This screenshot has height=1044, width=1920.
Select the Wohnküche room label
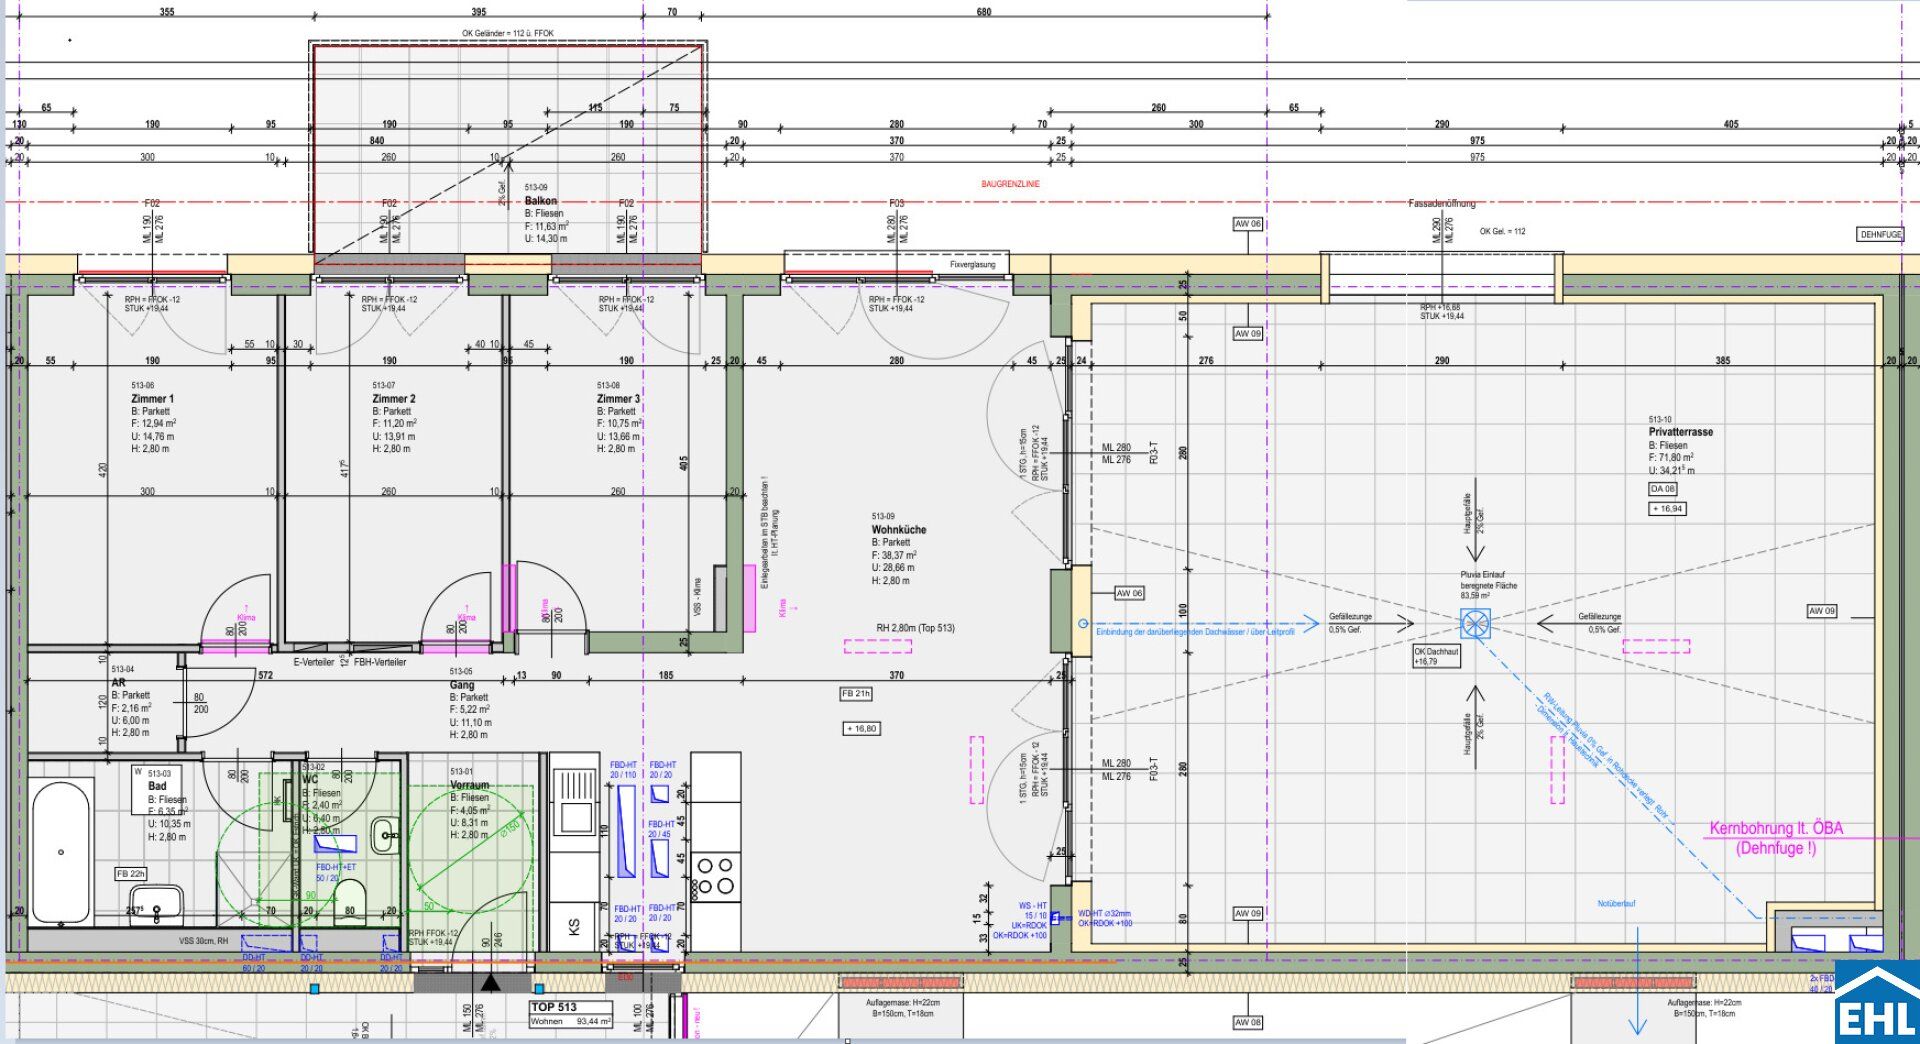coord(898,530)
